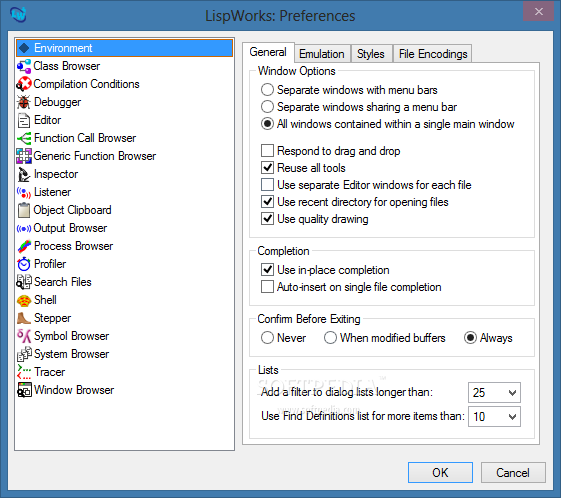The image size is (561, 498).
Task: Click the Generic Function Browser icon
Action: (x=24, y=156)
